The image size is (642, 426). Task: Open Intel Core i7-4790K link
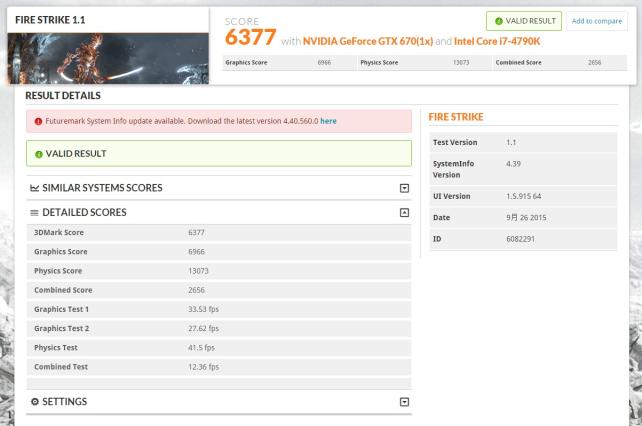pos(497,41)
